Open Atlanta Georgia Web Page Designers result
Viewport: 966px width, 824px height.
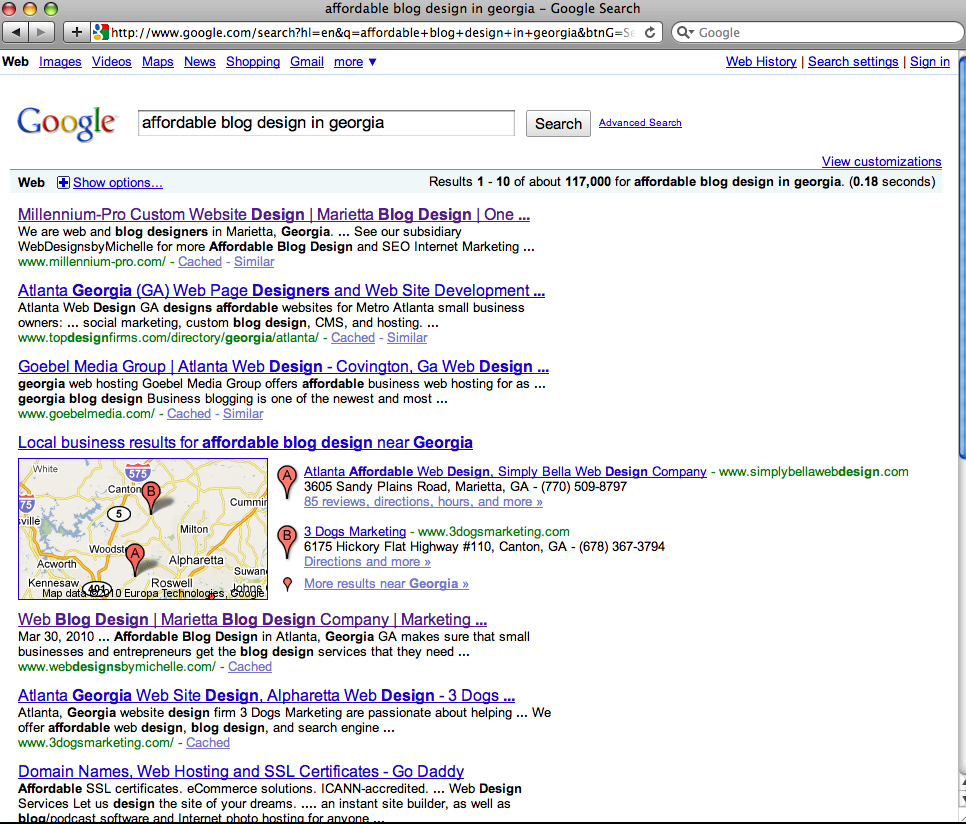[x=282, y=290]
